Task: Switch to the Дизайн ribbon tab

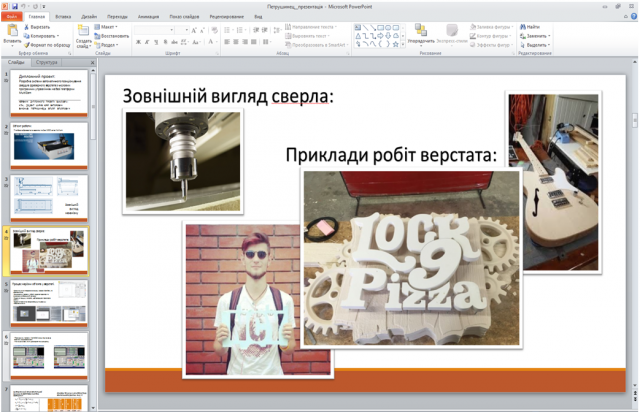Action: pyautogui.click(x=89, y=17)
